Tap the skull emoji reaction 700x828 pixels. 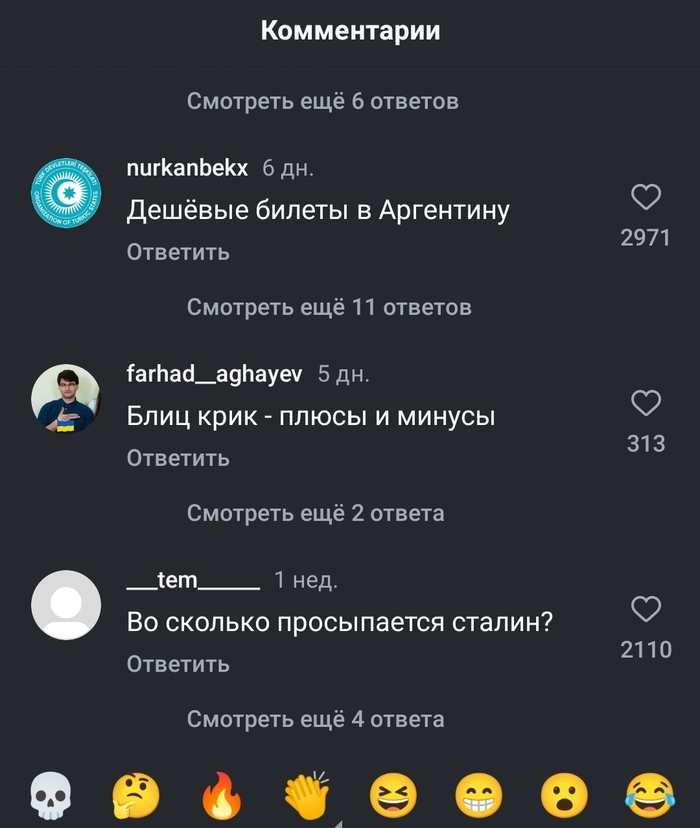coord(48,797)
